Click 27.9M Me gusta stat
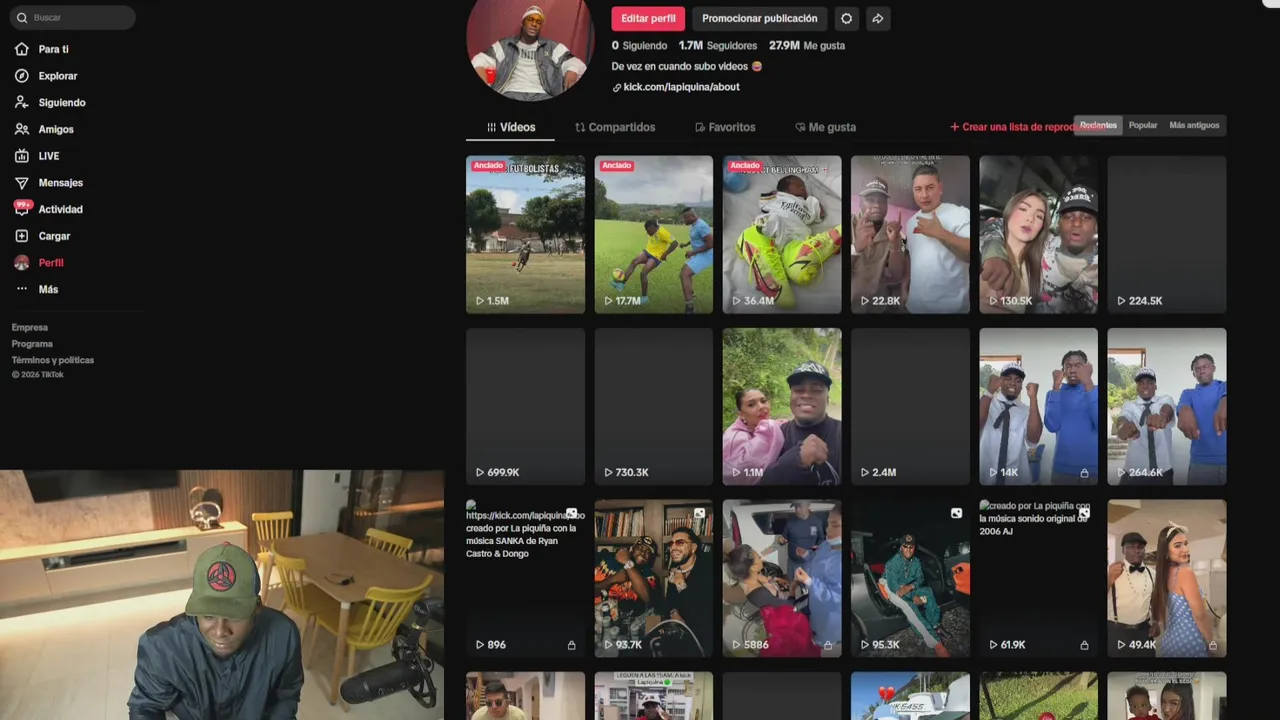 click(806, 46)
